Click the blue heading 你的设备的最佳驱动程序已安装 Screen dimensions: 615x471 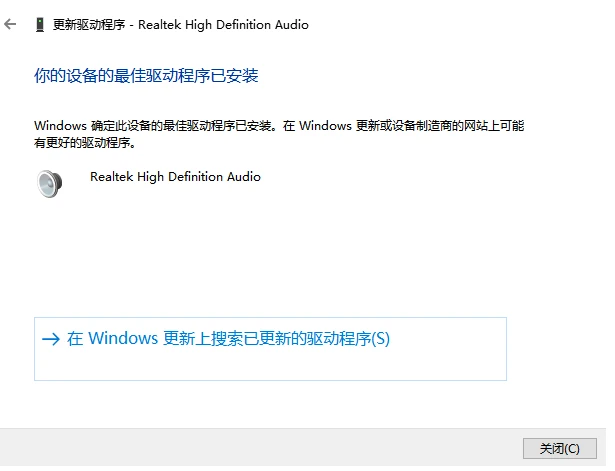pyautogui.click(x=146, y=76)
